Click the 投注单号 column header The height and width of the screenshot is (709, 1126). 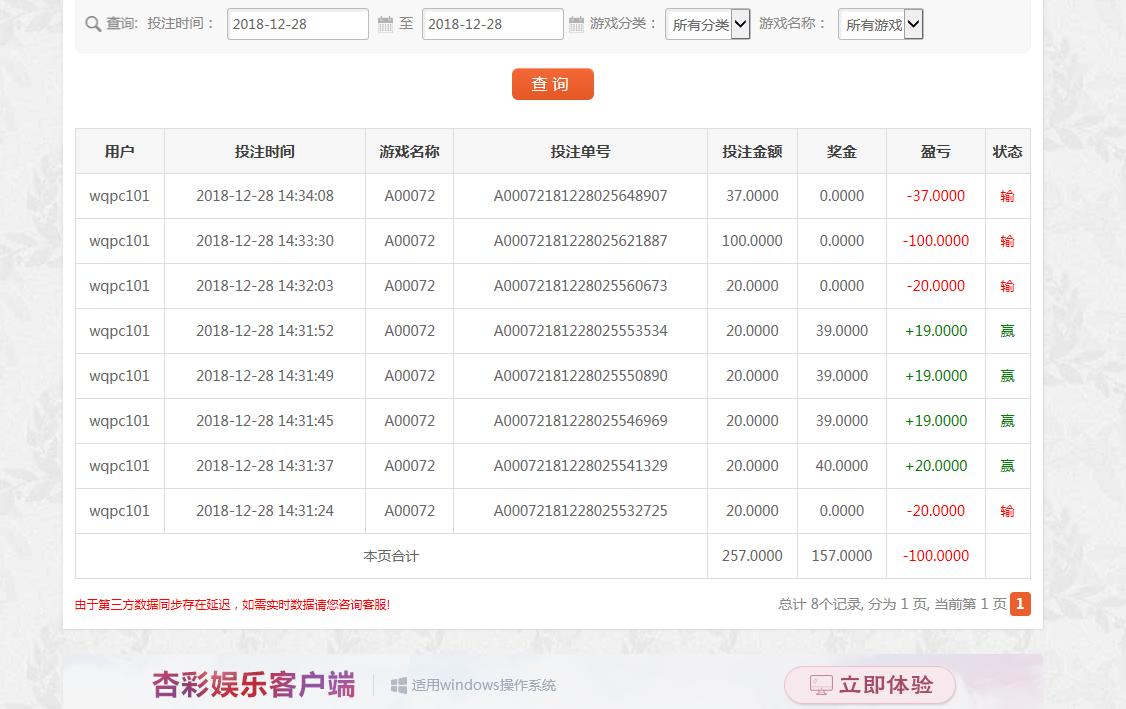[x=580, y=152]
